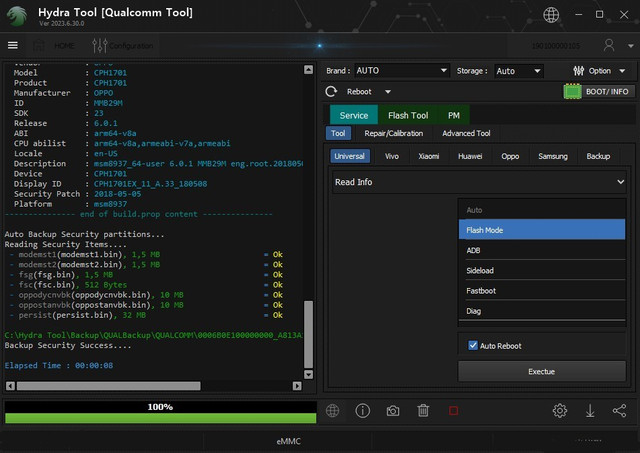The image size is (640, 453).
Task: Click the Reboot circular arrow icon
Action: pos(331,91)
